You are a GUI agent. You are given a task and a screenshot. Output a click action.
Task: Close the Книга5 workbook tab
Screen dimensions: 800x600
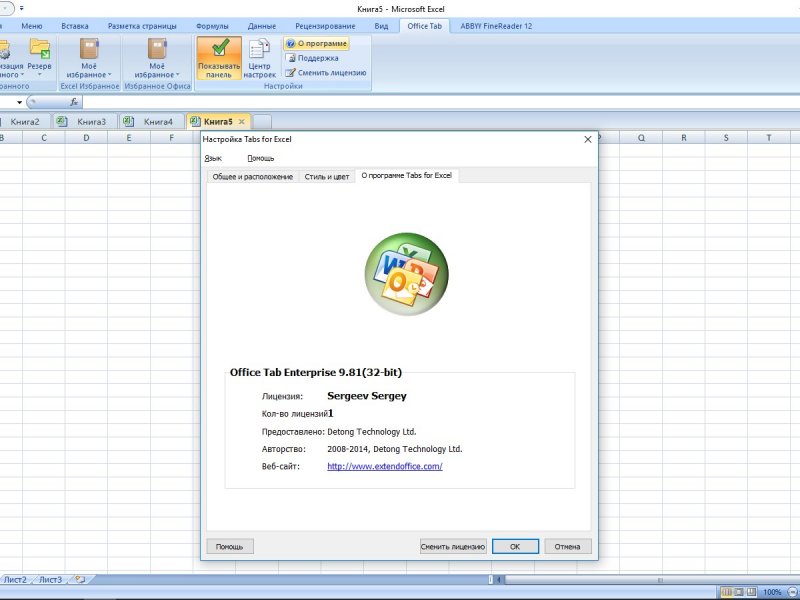pos(242,121)
